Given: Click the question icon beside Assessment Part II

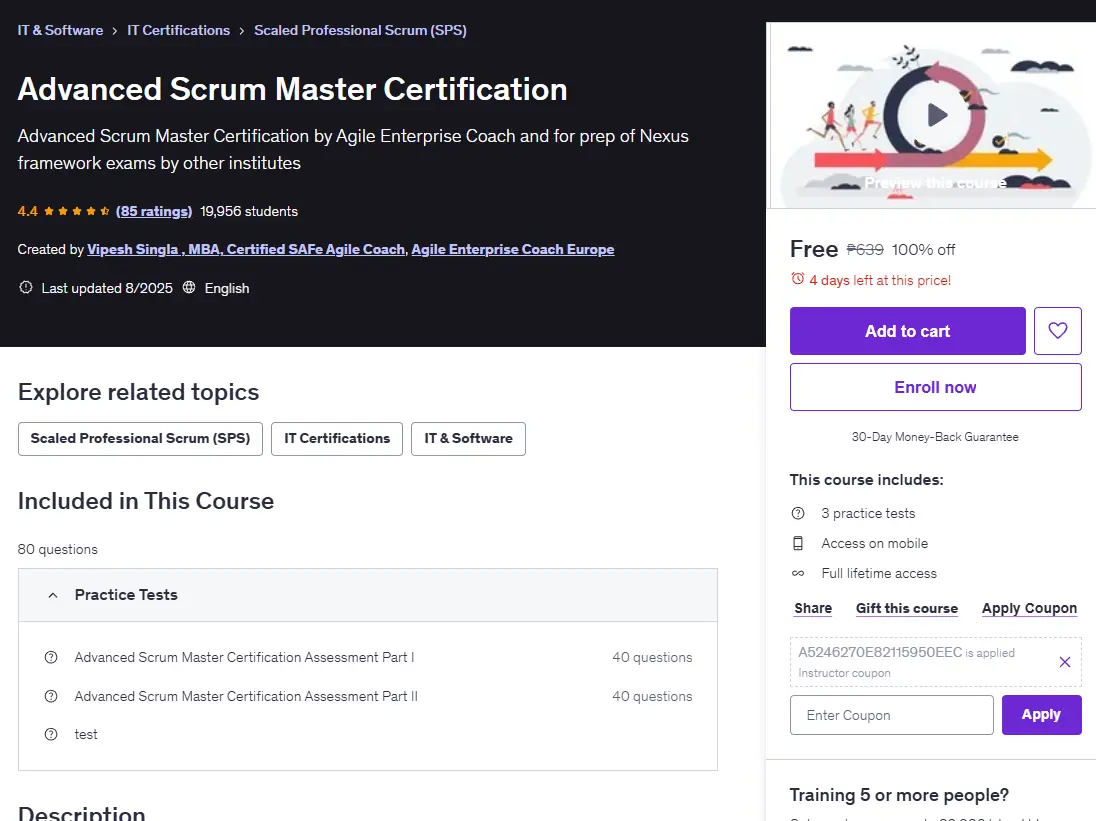Looking at the screenshot, I should click(x=51, y=697).
